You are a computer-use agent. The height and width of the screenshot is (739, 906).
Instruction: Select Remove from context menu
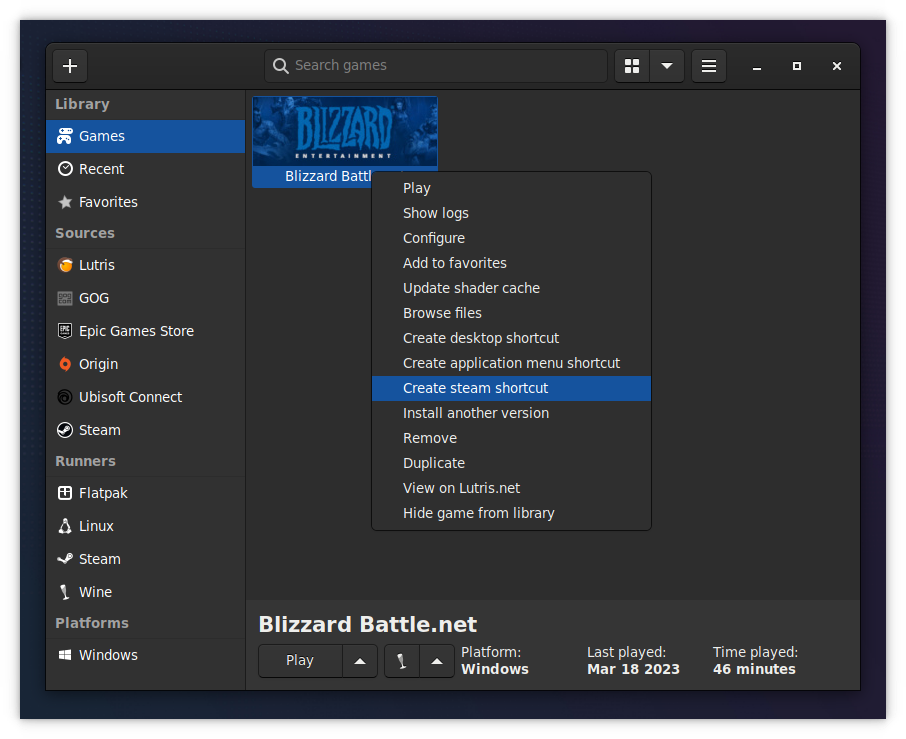tap(511, 438)
